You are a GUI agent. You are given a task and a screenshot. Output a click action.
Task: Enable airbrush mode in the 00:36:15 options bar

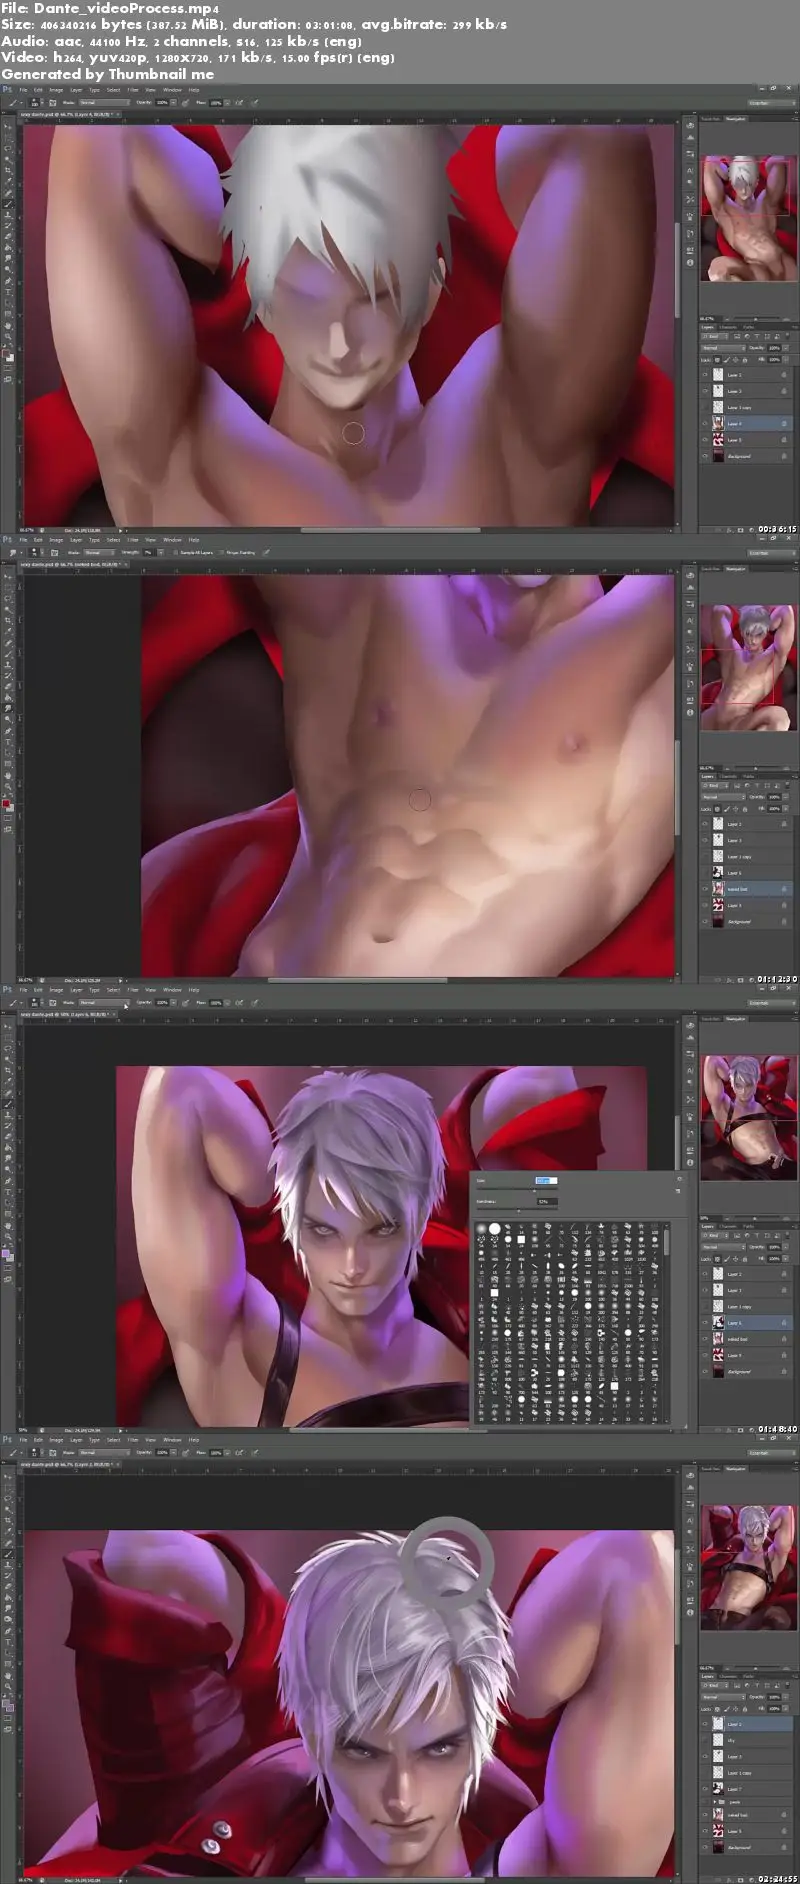[x=239, y=102]
